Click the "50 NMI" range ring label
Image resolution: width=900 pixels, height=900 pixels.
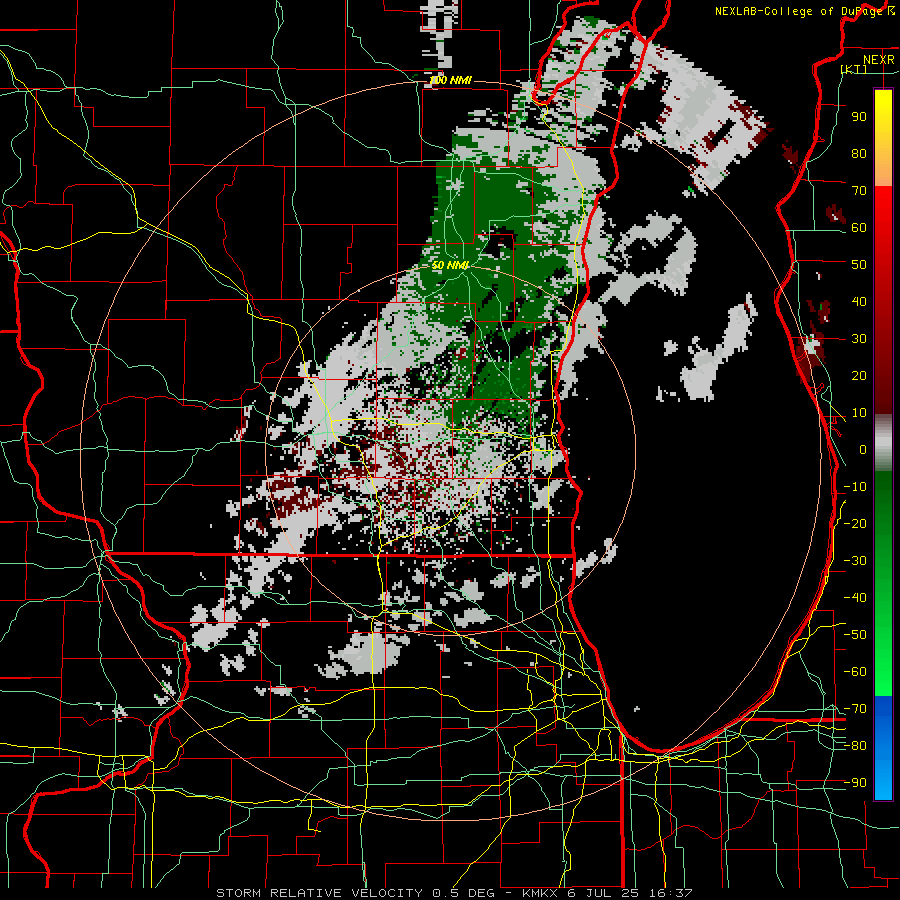(451, 265)
